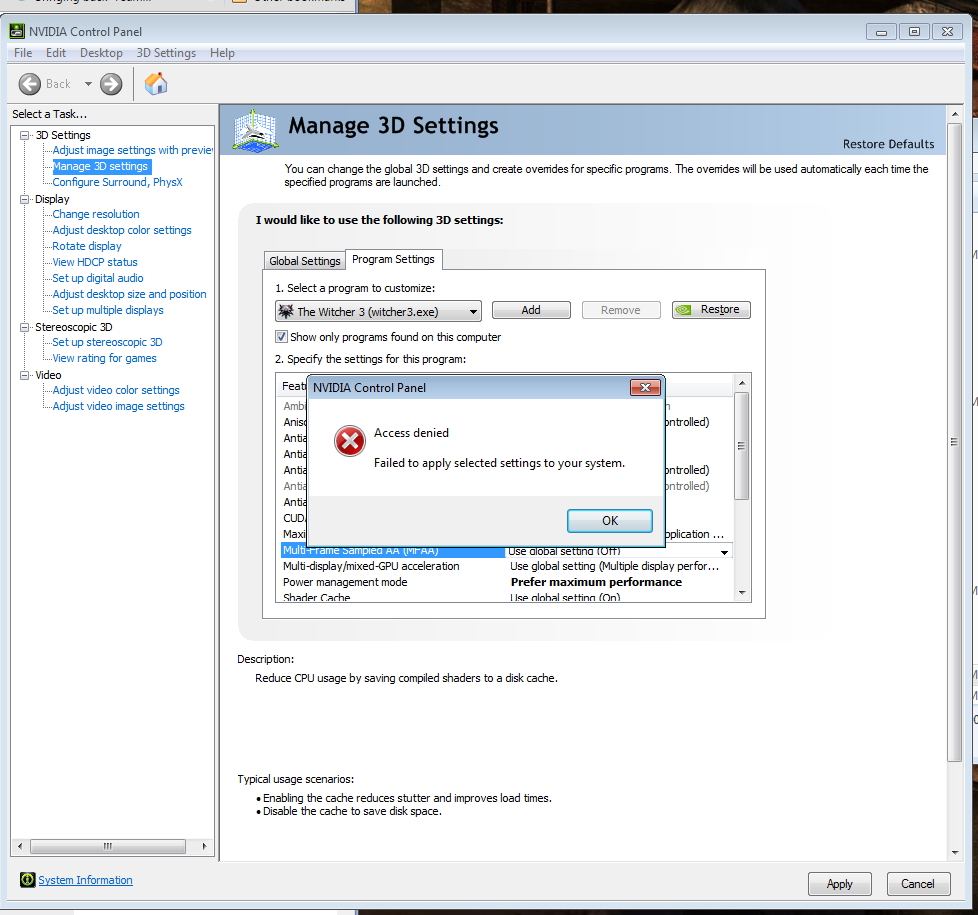Click settings list scroll up arrow
The image size is (978, 915).
click(742, 383)
